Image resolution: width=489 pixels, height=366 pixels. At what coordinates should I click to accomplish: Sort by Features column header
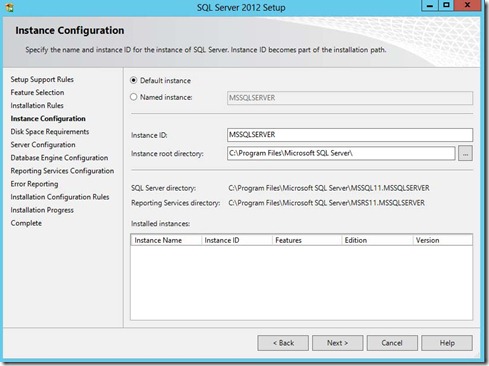click(307, 240)
